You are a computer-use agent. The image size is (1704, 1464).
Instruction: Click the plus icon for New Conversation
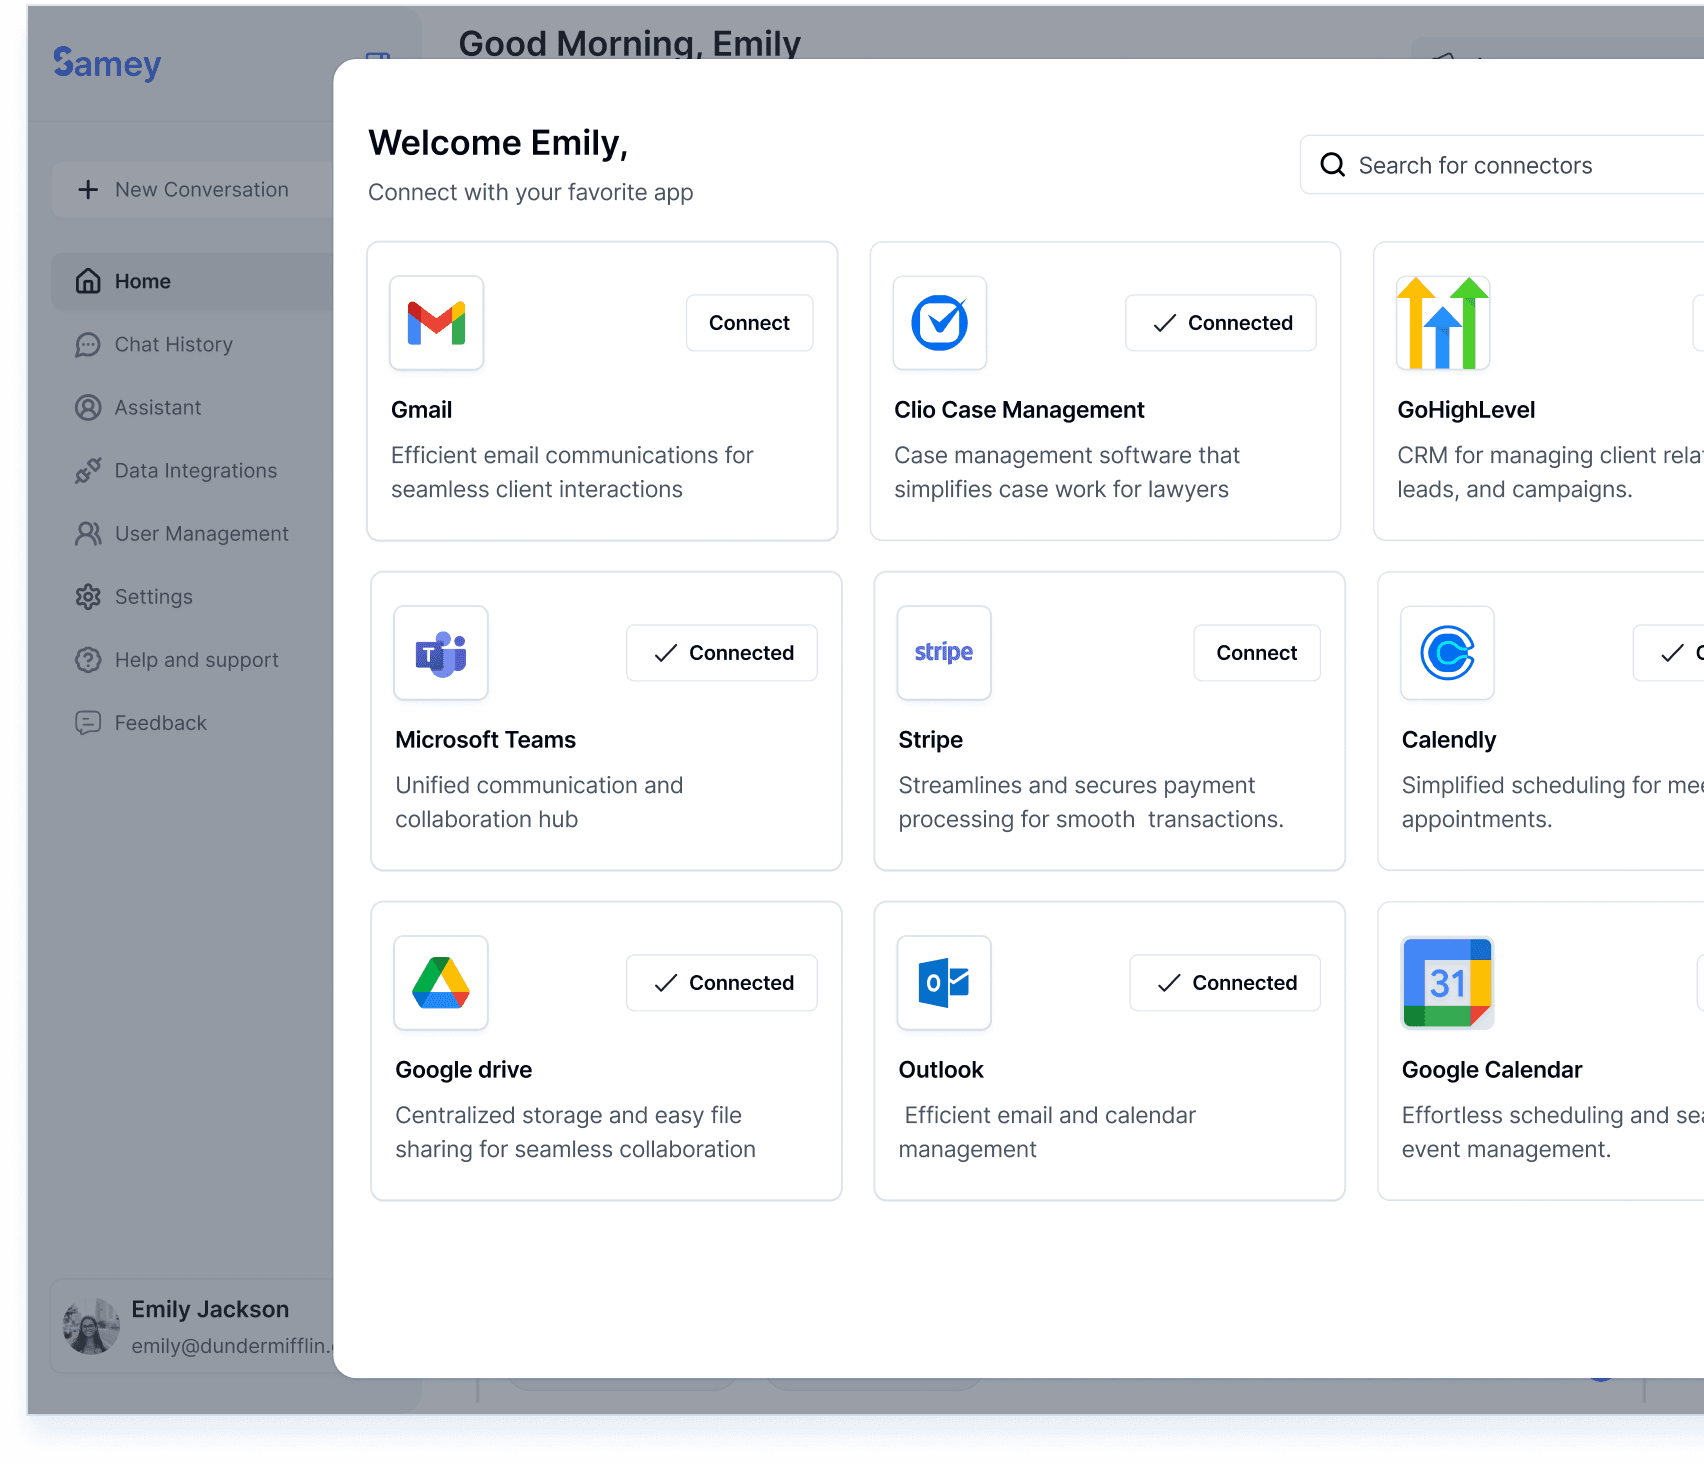coord(88,189)
